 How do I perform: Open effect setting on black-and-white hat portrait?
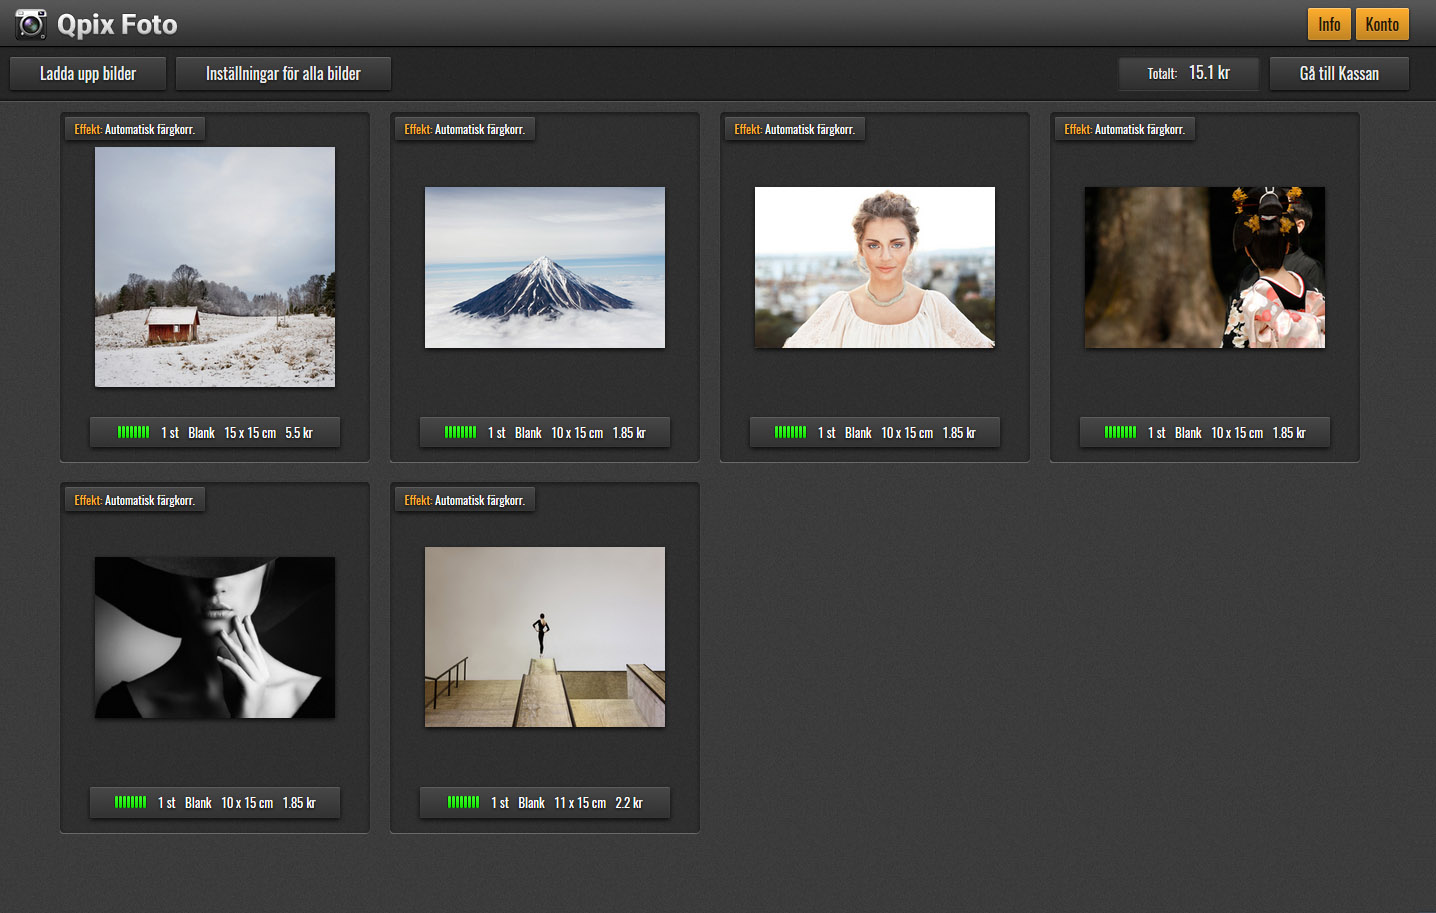135,500
